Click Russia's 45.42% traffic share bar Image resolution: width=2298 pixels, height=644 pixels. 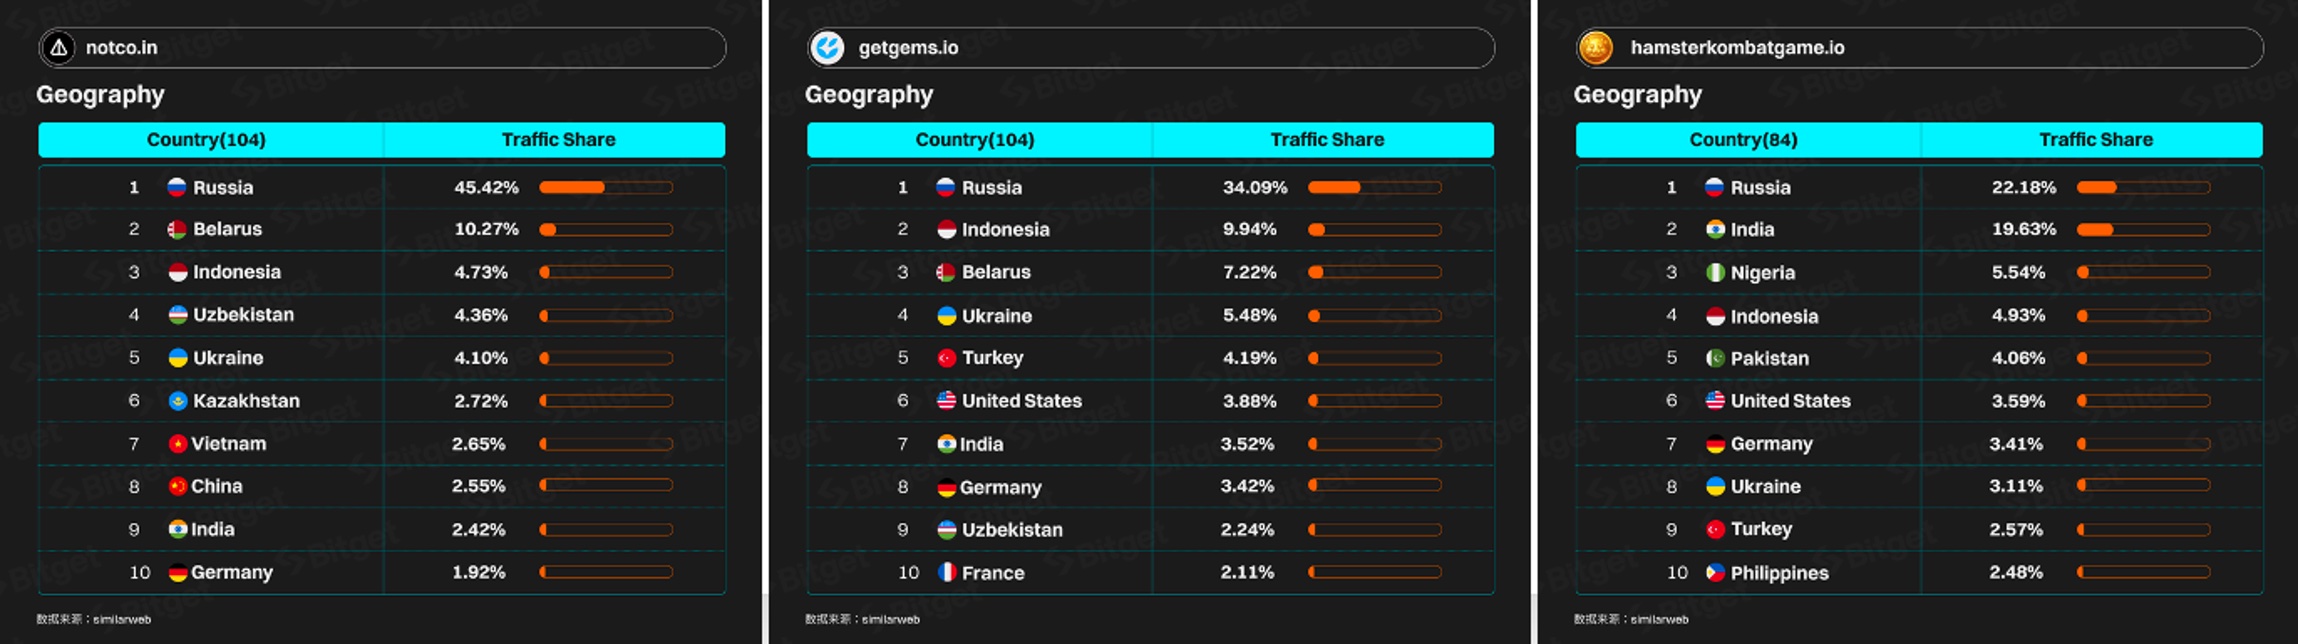click(605, 187)
